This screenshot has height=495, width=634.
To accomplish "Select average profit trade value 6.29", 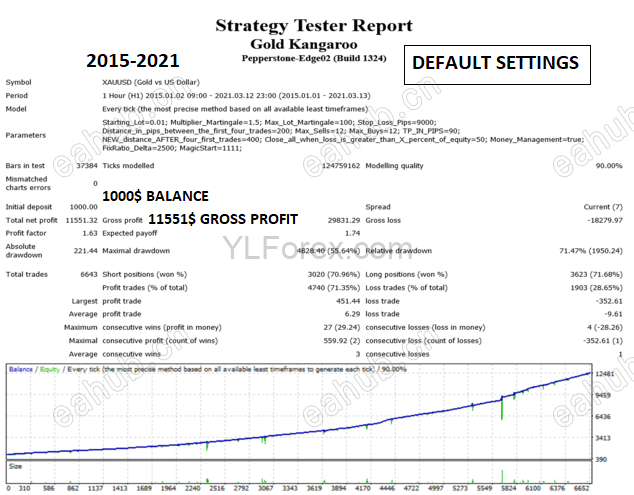I will click(x=352, y=314).
